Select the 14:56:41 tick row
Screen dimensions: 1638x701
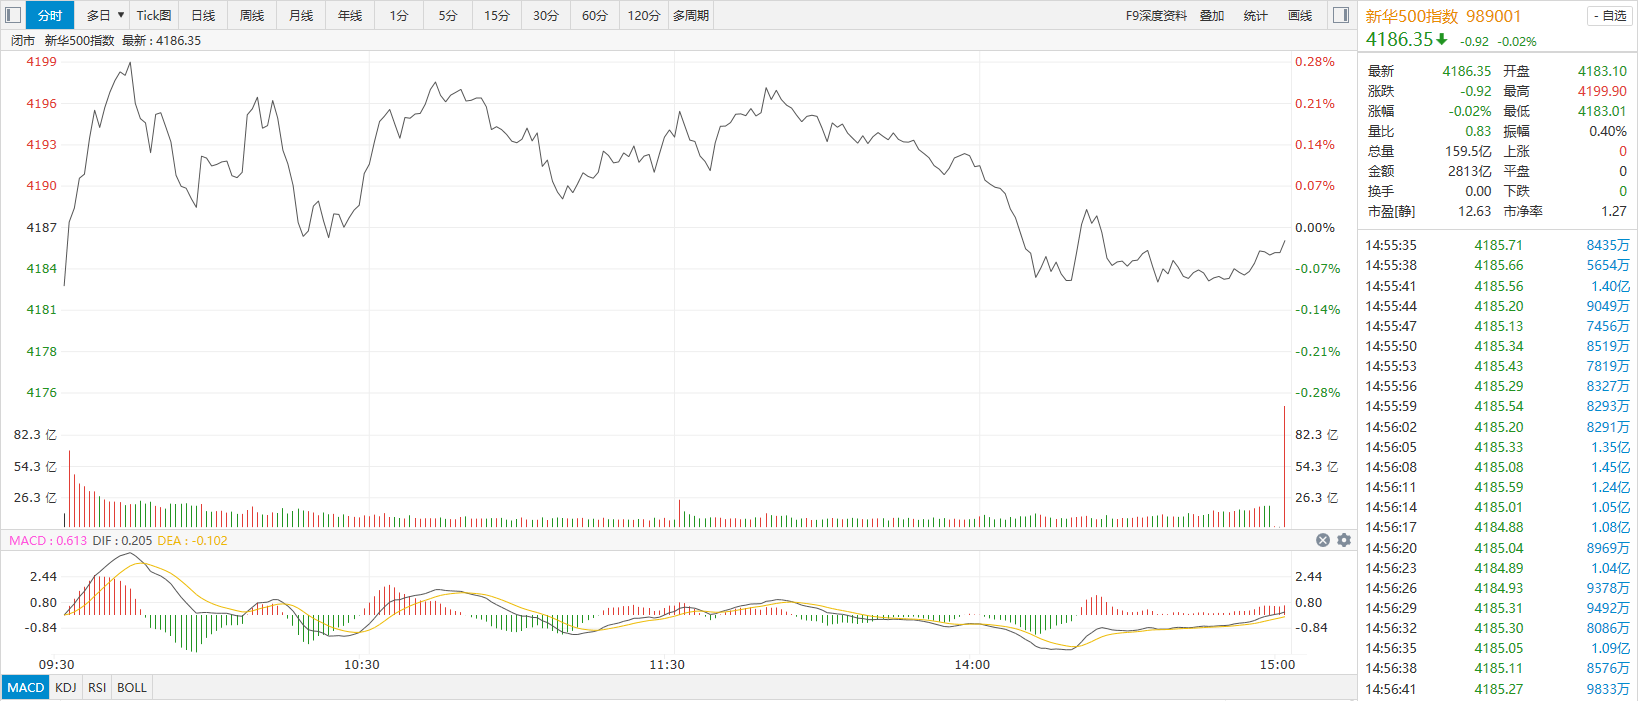(1497, 689)
